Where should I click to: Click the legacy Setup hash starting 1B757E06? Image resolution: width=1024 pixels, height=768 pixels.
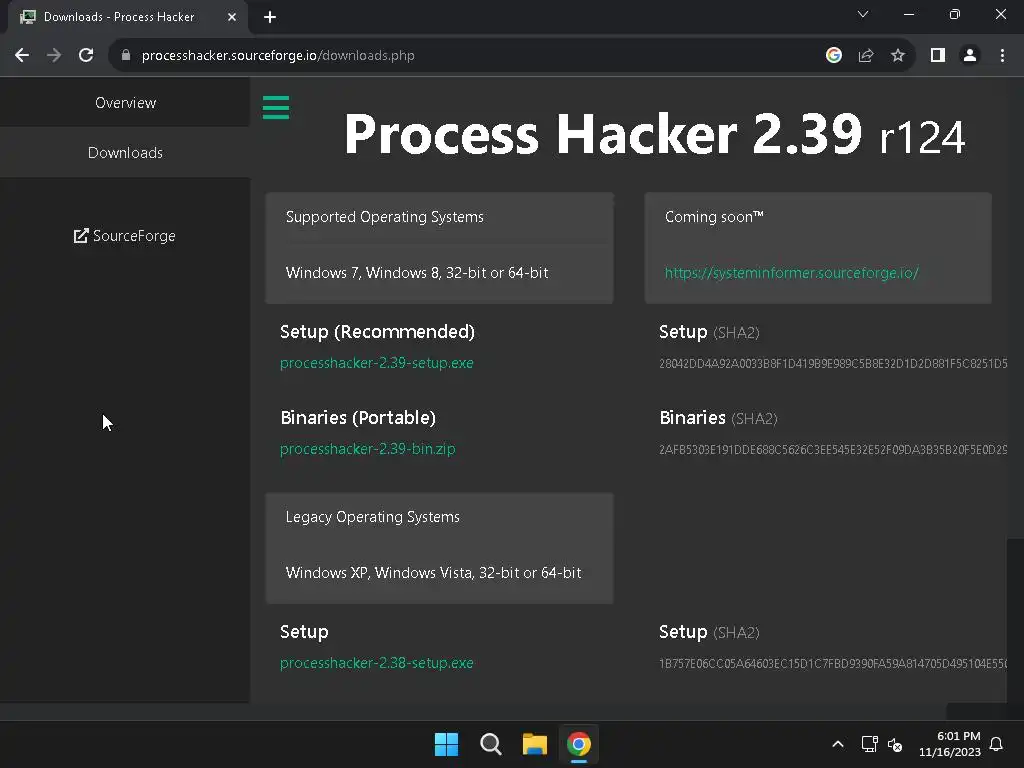click(833, 664)
